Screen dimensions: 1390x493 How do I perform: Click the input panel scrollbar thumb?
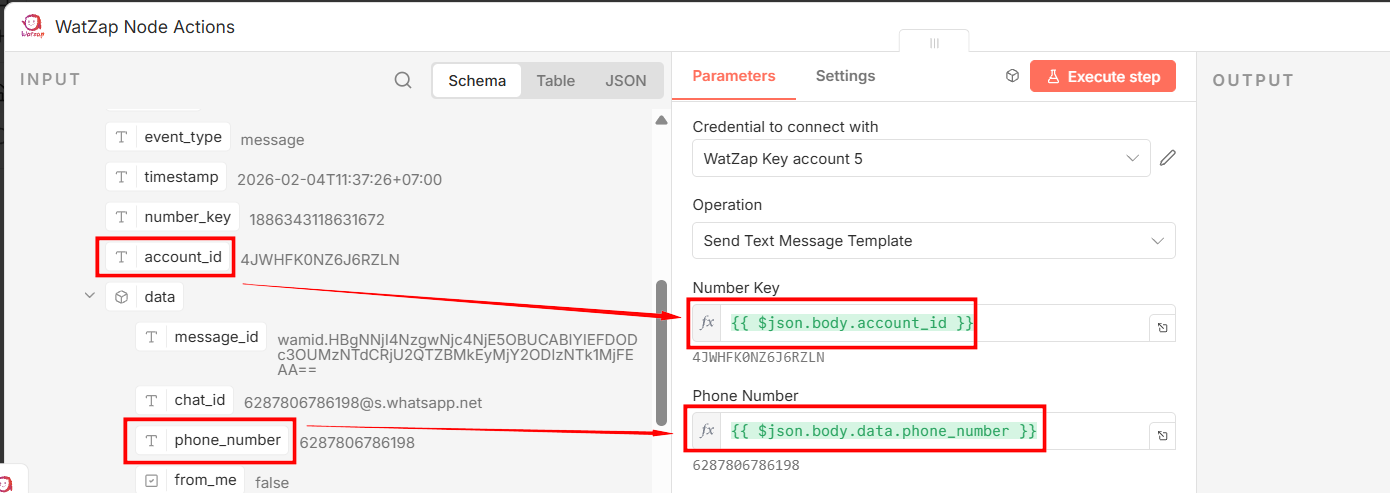(660, 350)
